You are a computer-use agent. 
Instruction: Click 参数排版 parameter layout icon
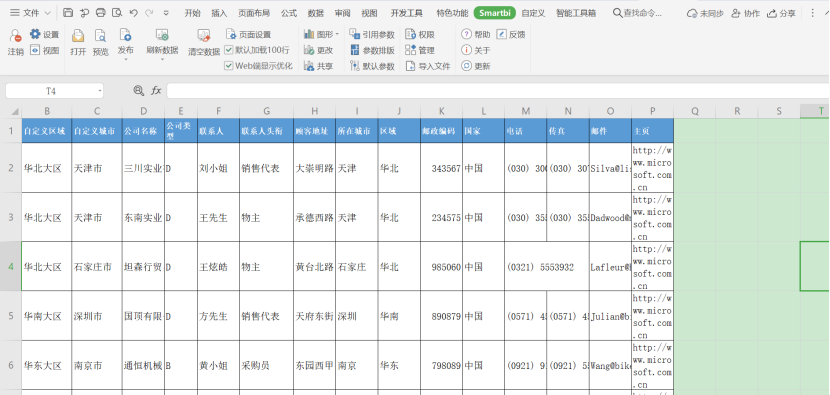(355, 50)
